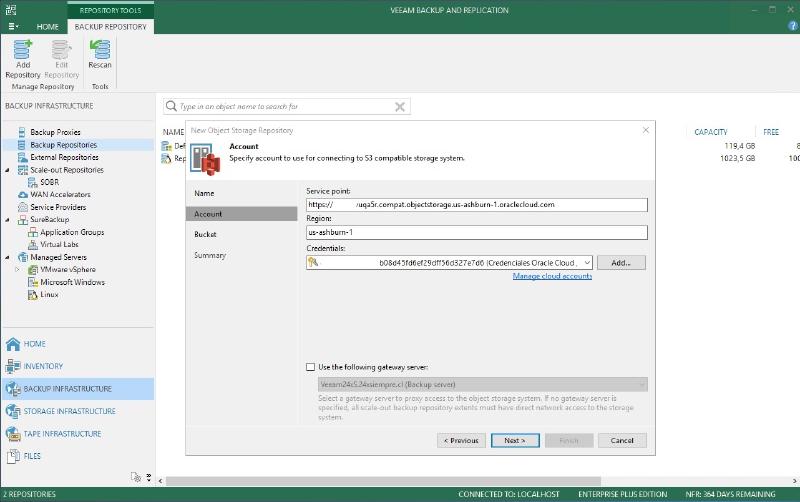The width and height of the screenshot is (800, 502).
Task: Click the Service point input field
Action: [x=477, y=205]
